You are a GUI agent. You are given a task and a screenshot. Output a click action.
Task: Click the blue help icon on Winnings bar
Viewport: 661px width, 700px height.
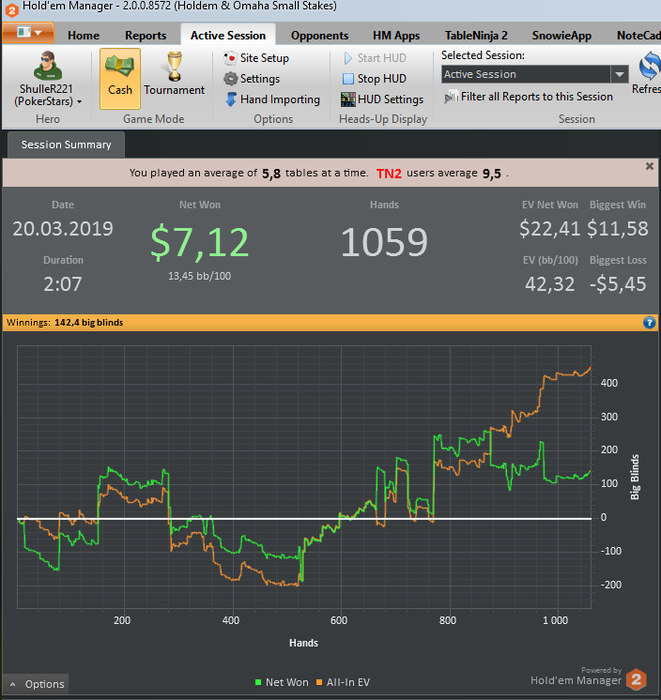coord(649,322)
